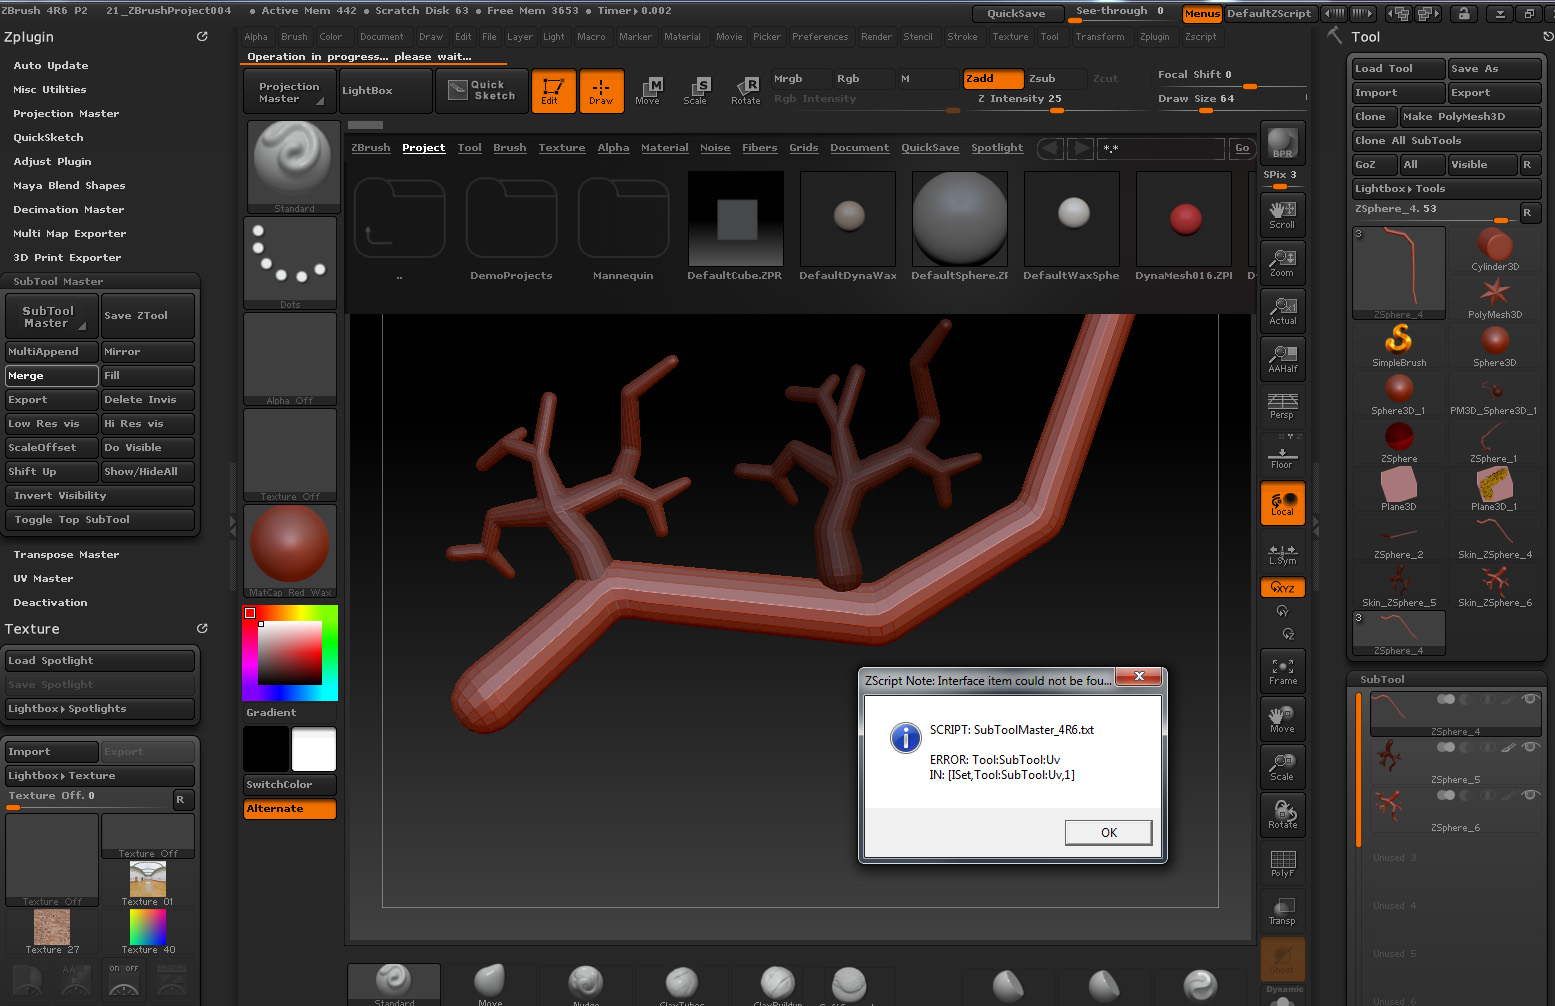This screenshot has height=1006, width=1555.
Task: Click the MultiAppend button
Action: (x=52, y=352)
